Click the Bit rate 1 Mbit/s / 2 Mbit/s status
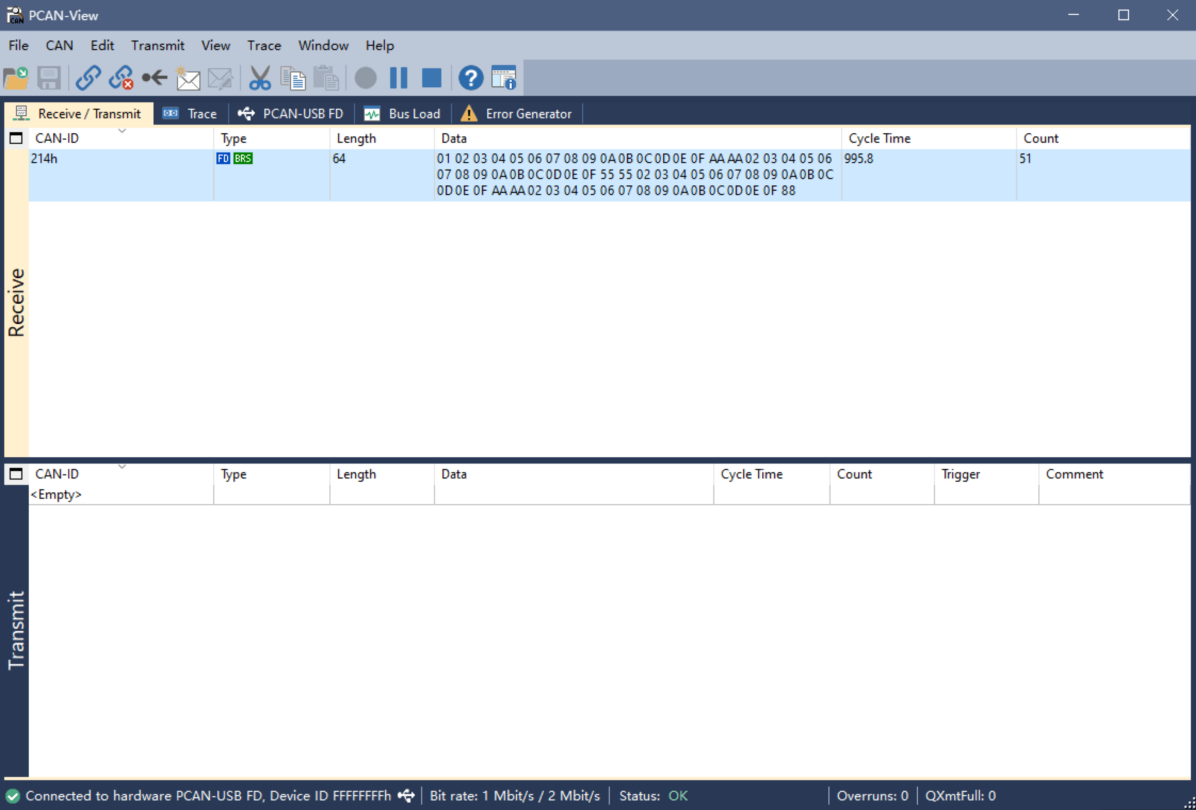This screenshot has width=1196, height=810. coord(515,796)
